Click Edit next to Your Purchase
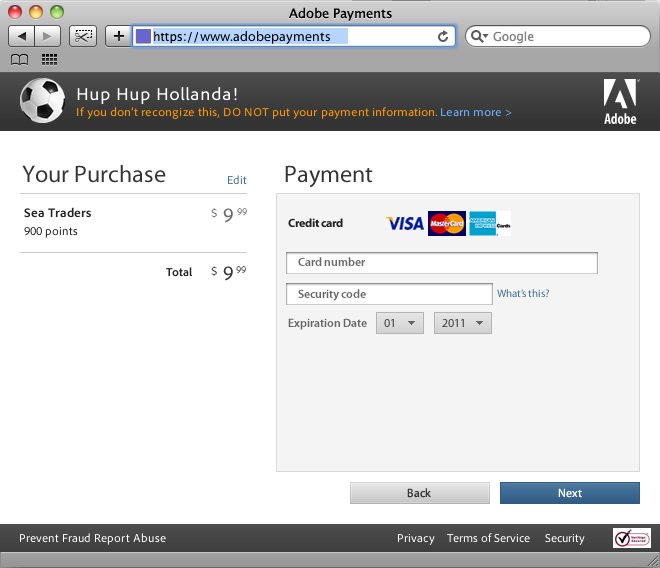660x568 pixels. [237, 180]
